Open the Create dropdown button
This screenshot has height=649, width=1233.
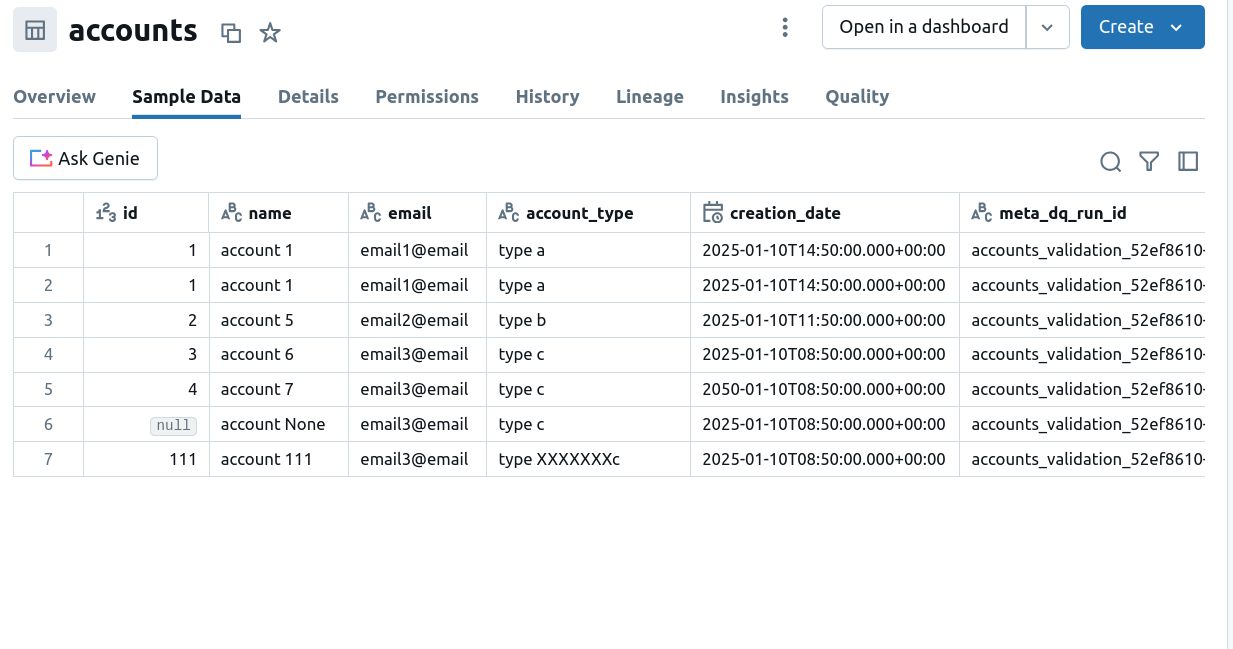tap(1143, 28)
